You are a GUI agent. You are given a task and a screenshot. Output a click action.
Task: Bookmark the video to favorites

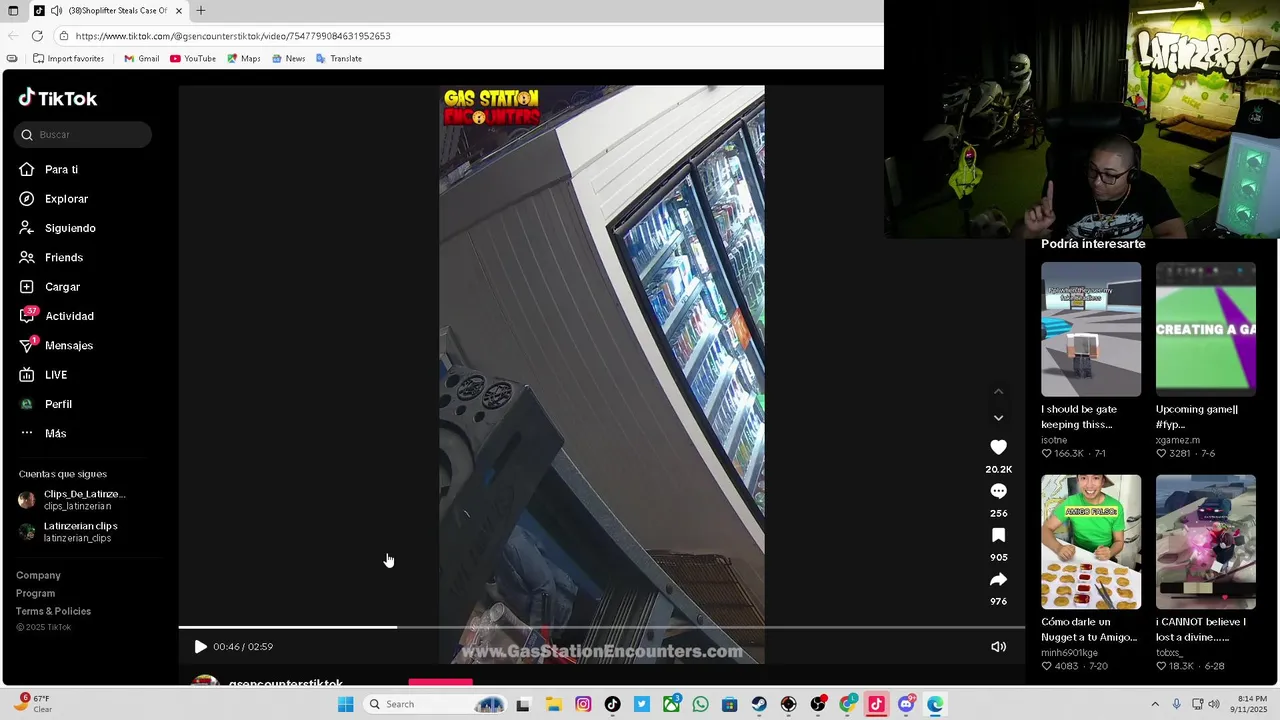click(x=998, y=535)
